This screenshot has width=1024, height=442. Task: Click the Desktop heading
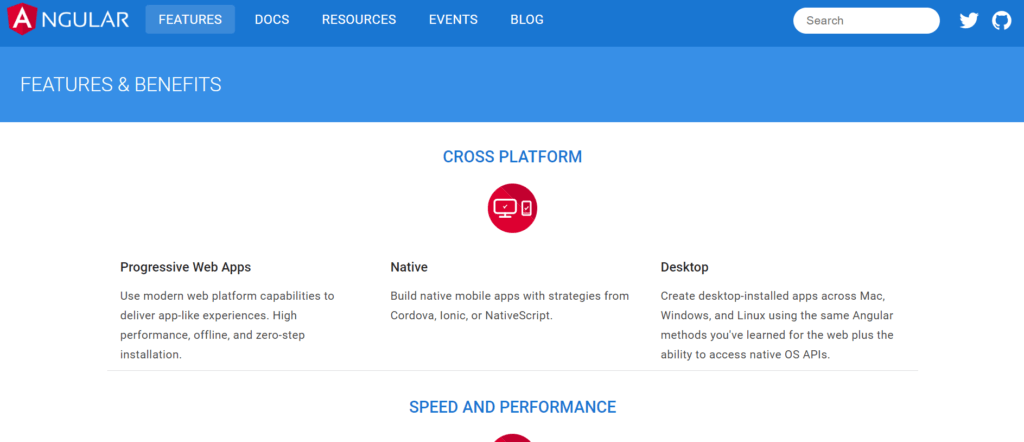pos(684,267)
